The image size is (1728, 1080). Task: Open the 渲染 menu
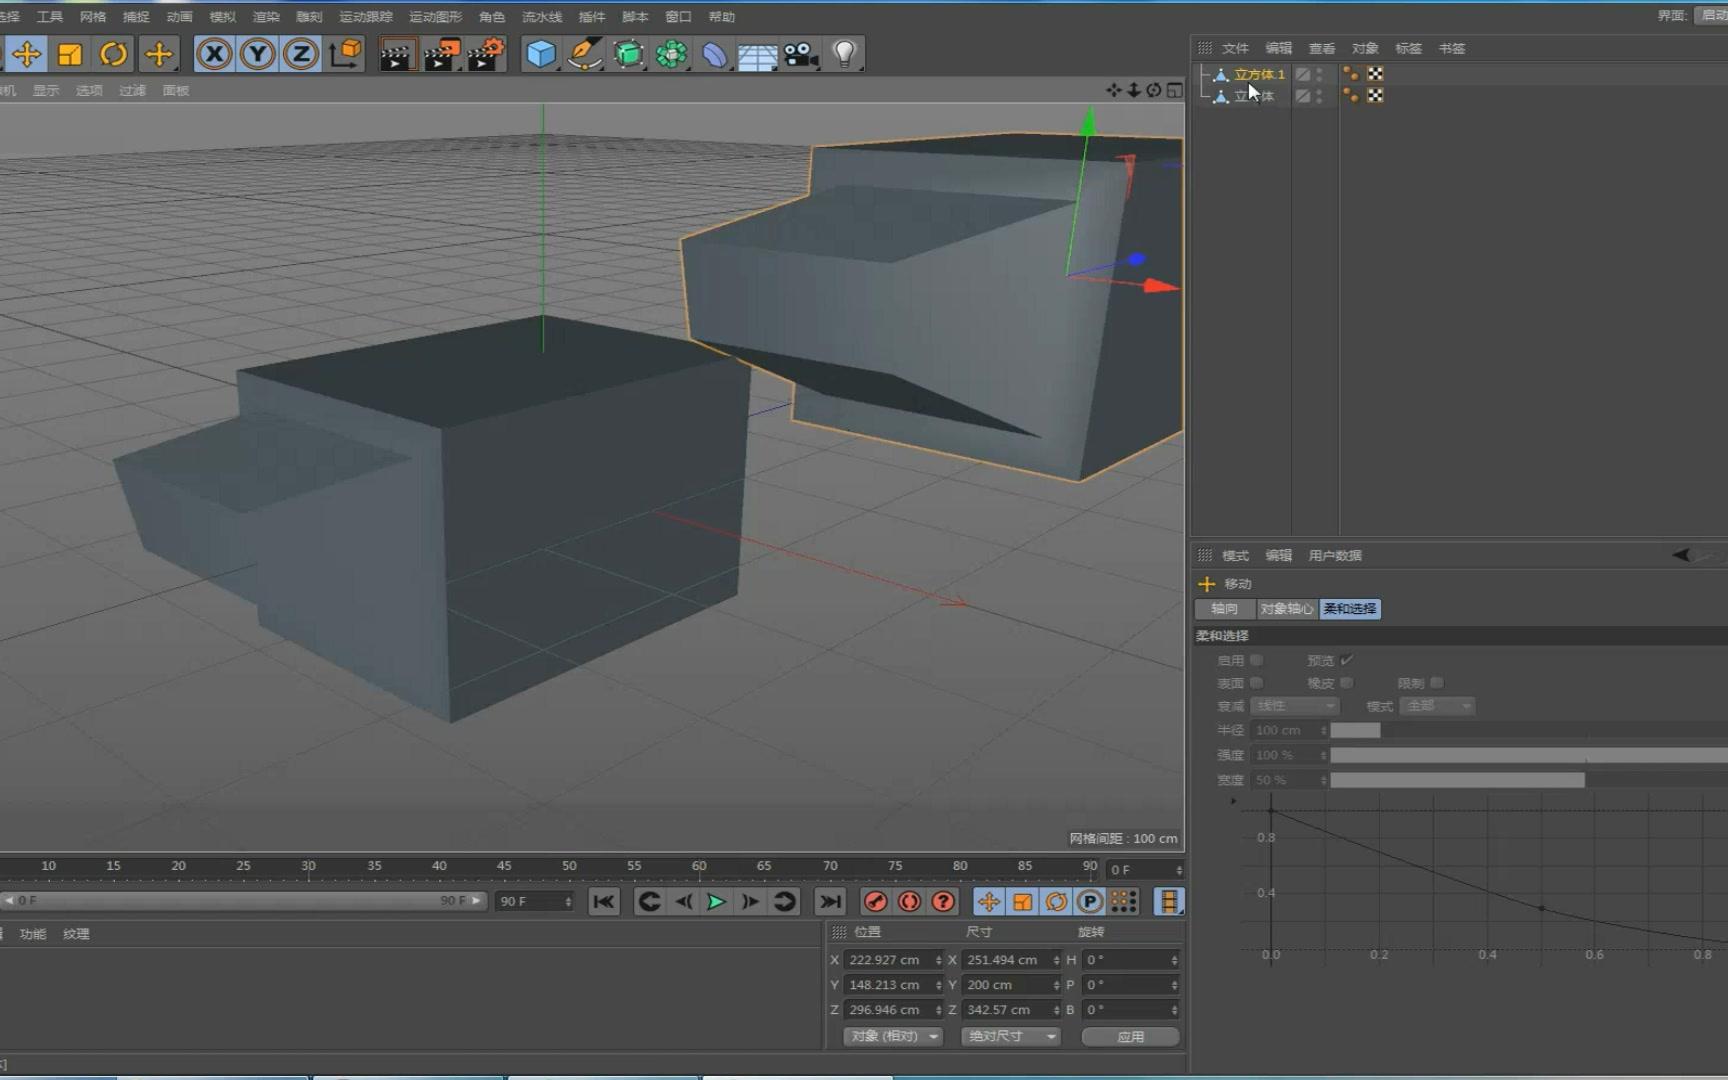[265, 16]
